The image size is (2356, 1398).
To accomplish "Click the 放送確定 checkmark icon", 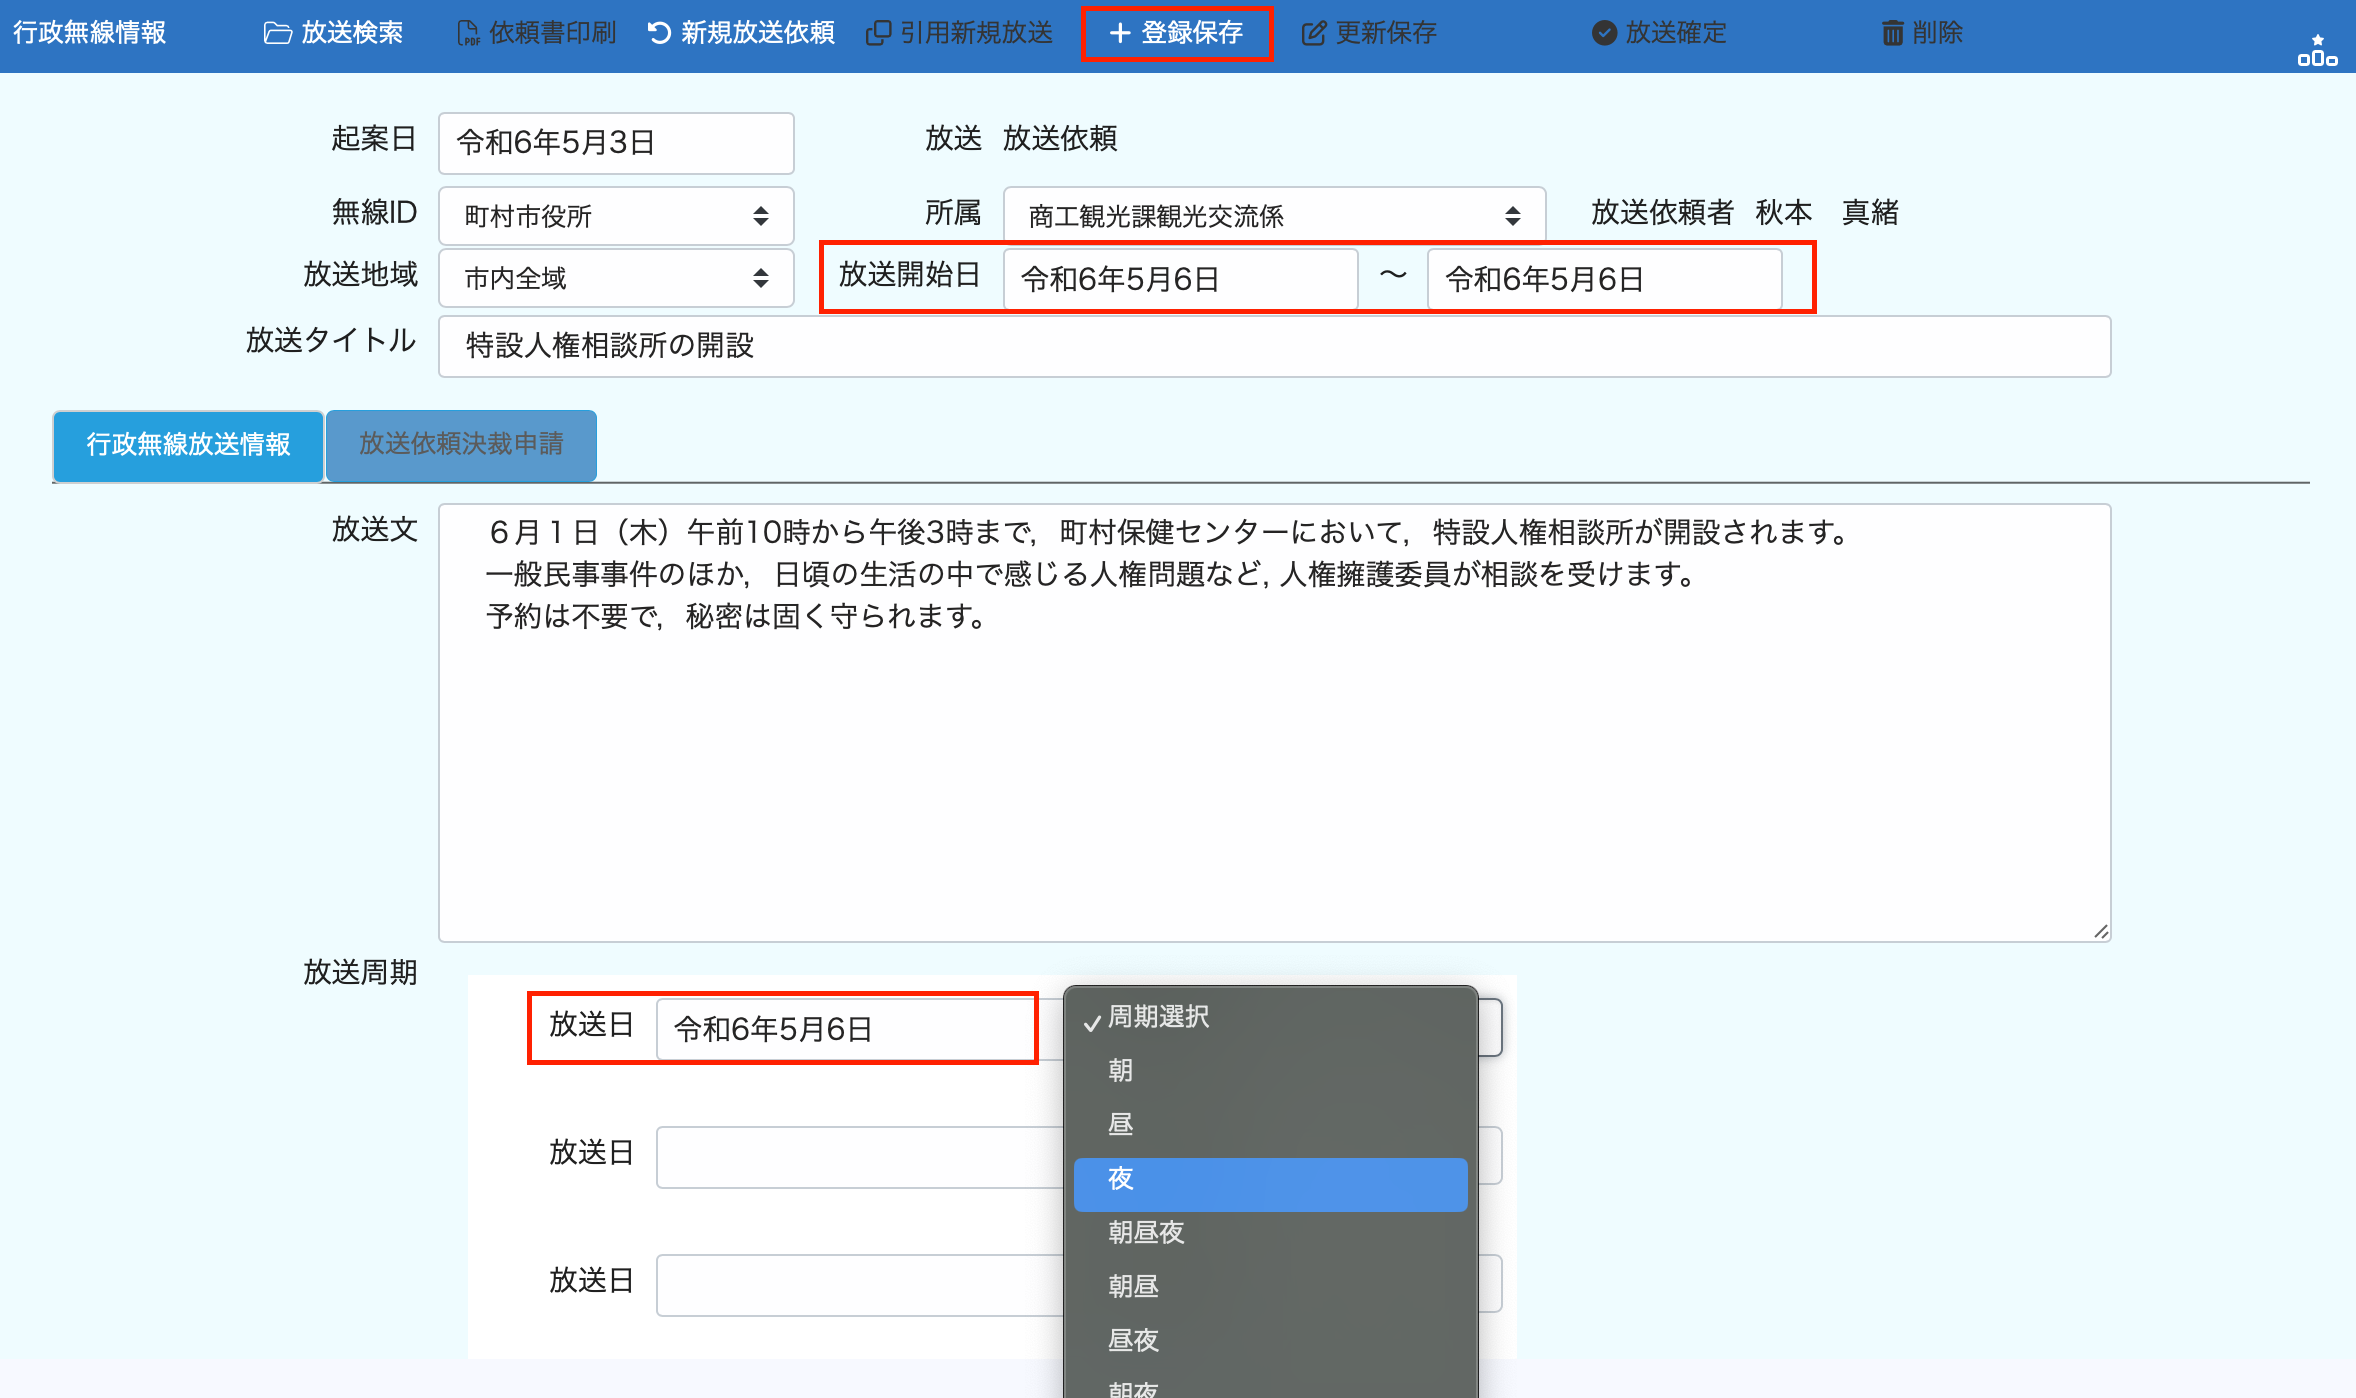I will [1604, 33].
